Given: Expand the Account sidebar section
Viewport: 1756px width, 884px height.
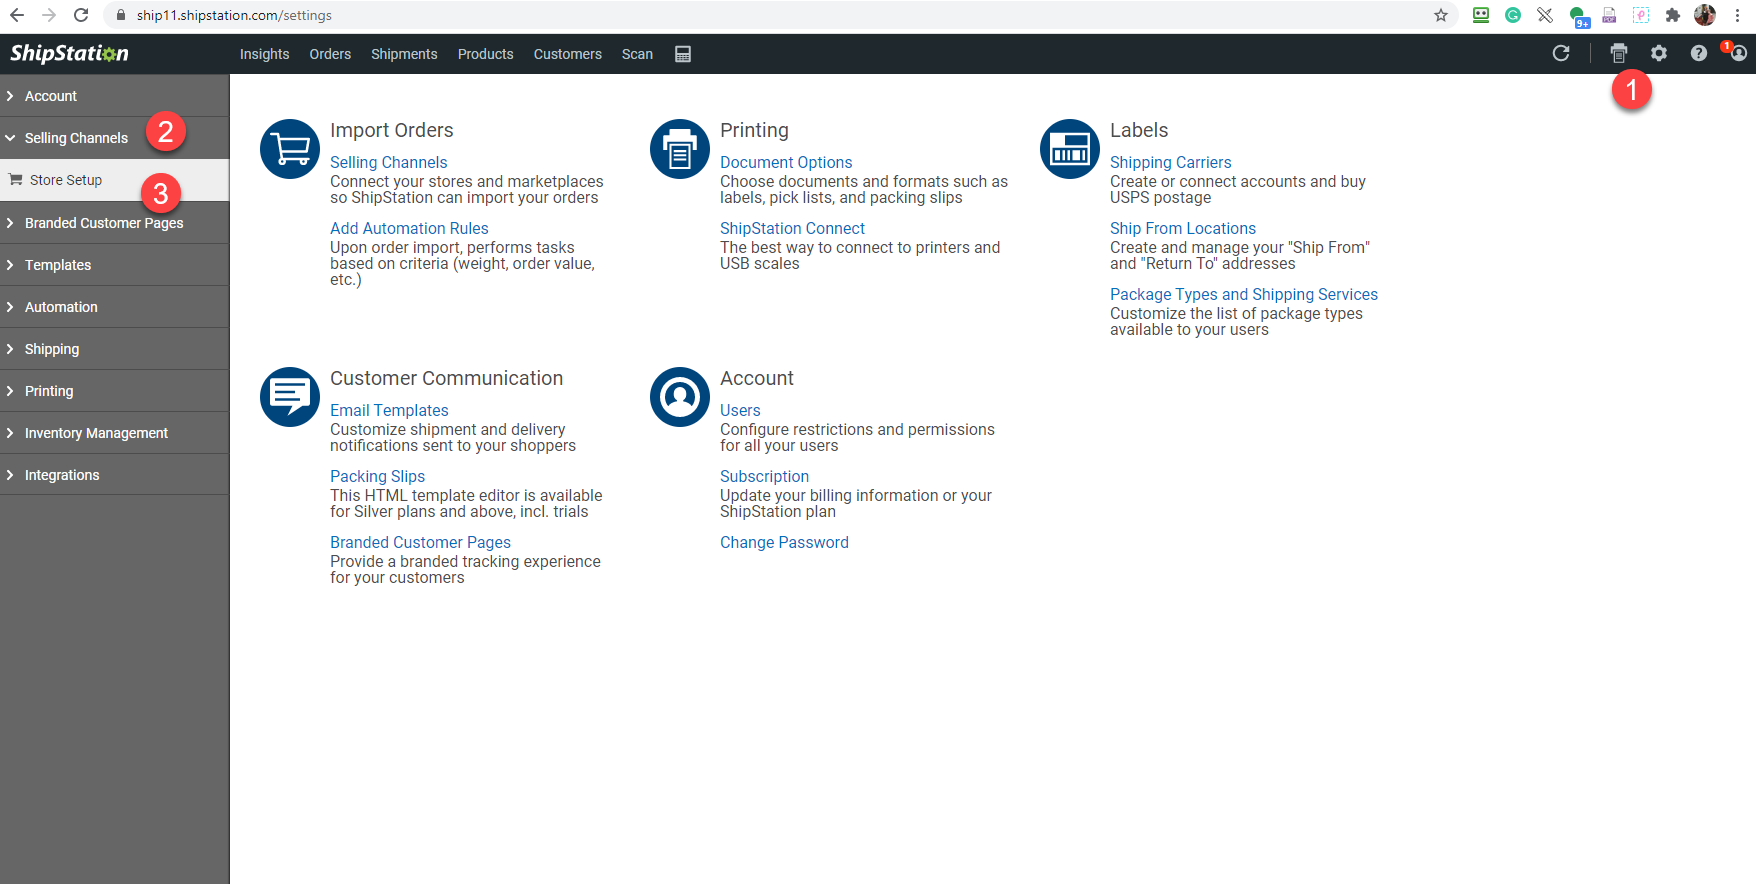Looking at the screenshot, I should 115,96.
